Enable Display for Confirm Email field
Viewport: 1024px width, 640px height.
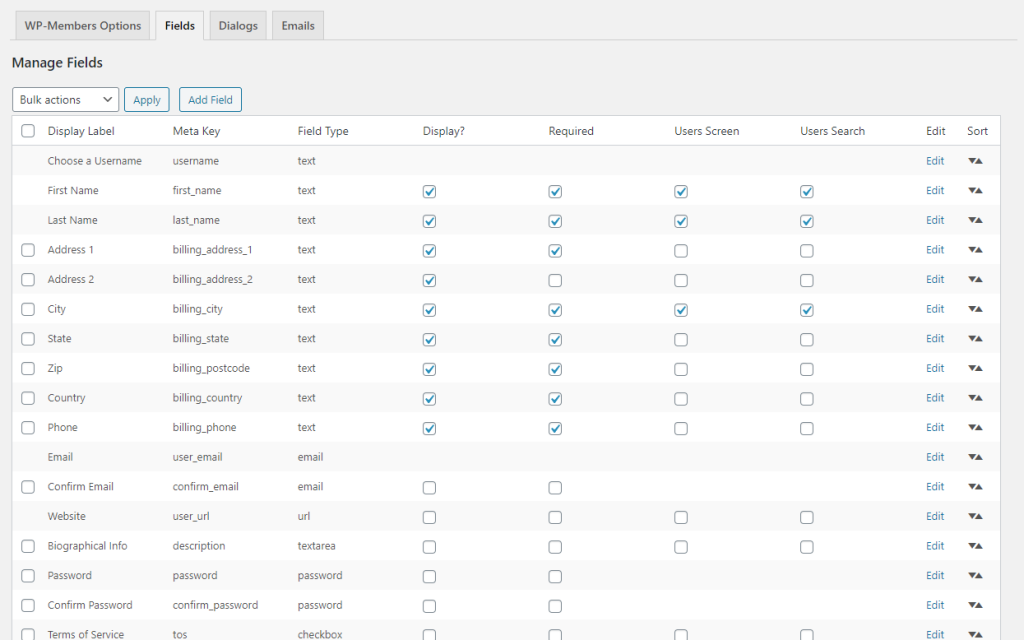click(x=429, y=488)
